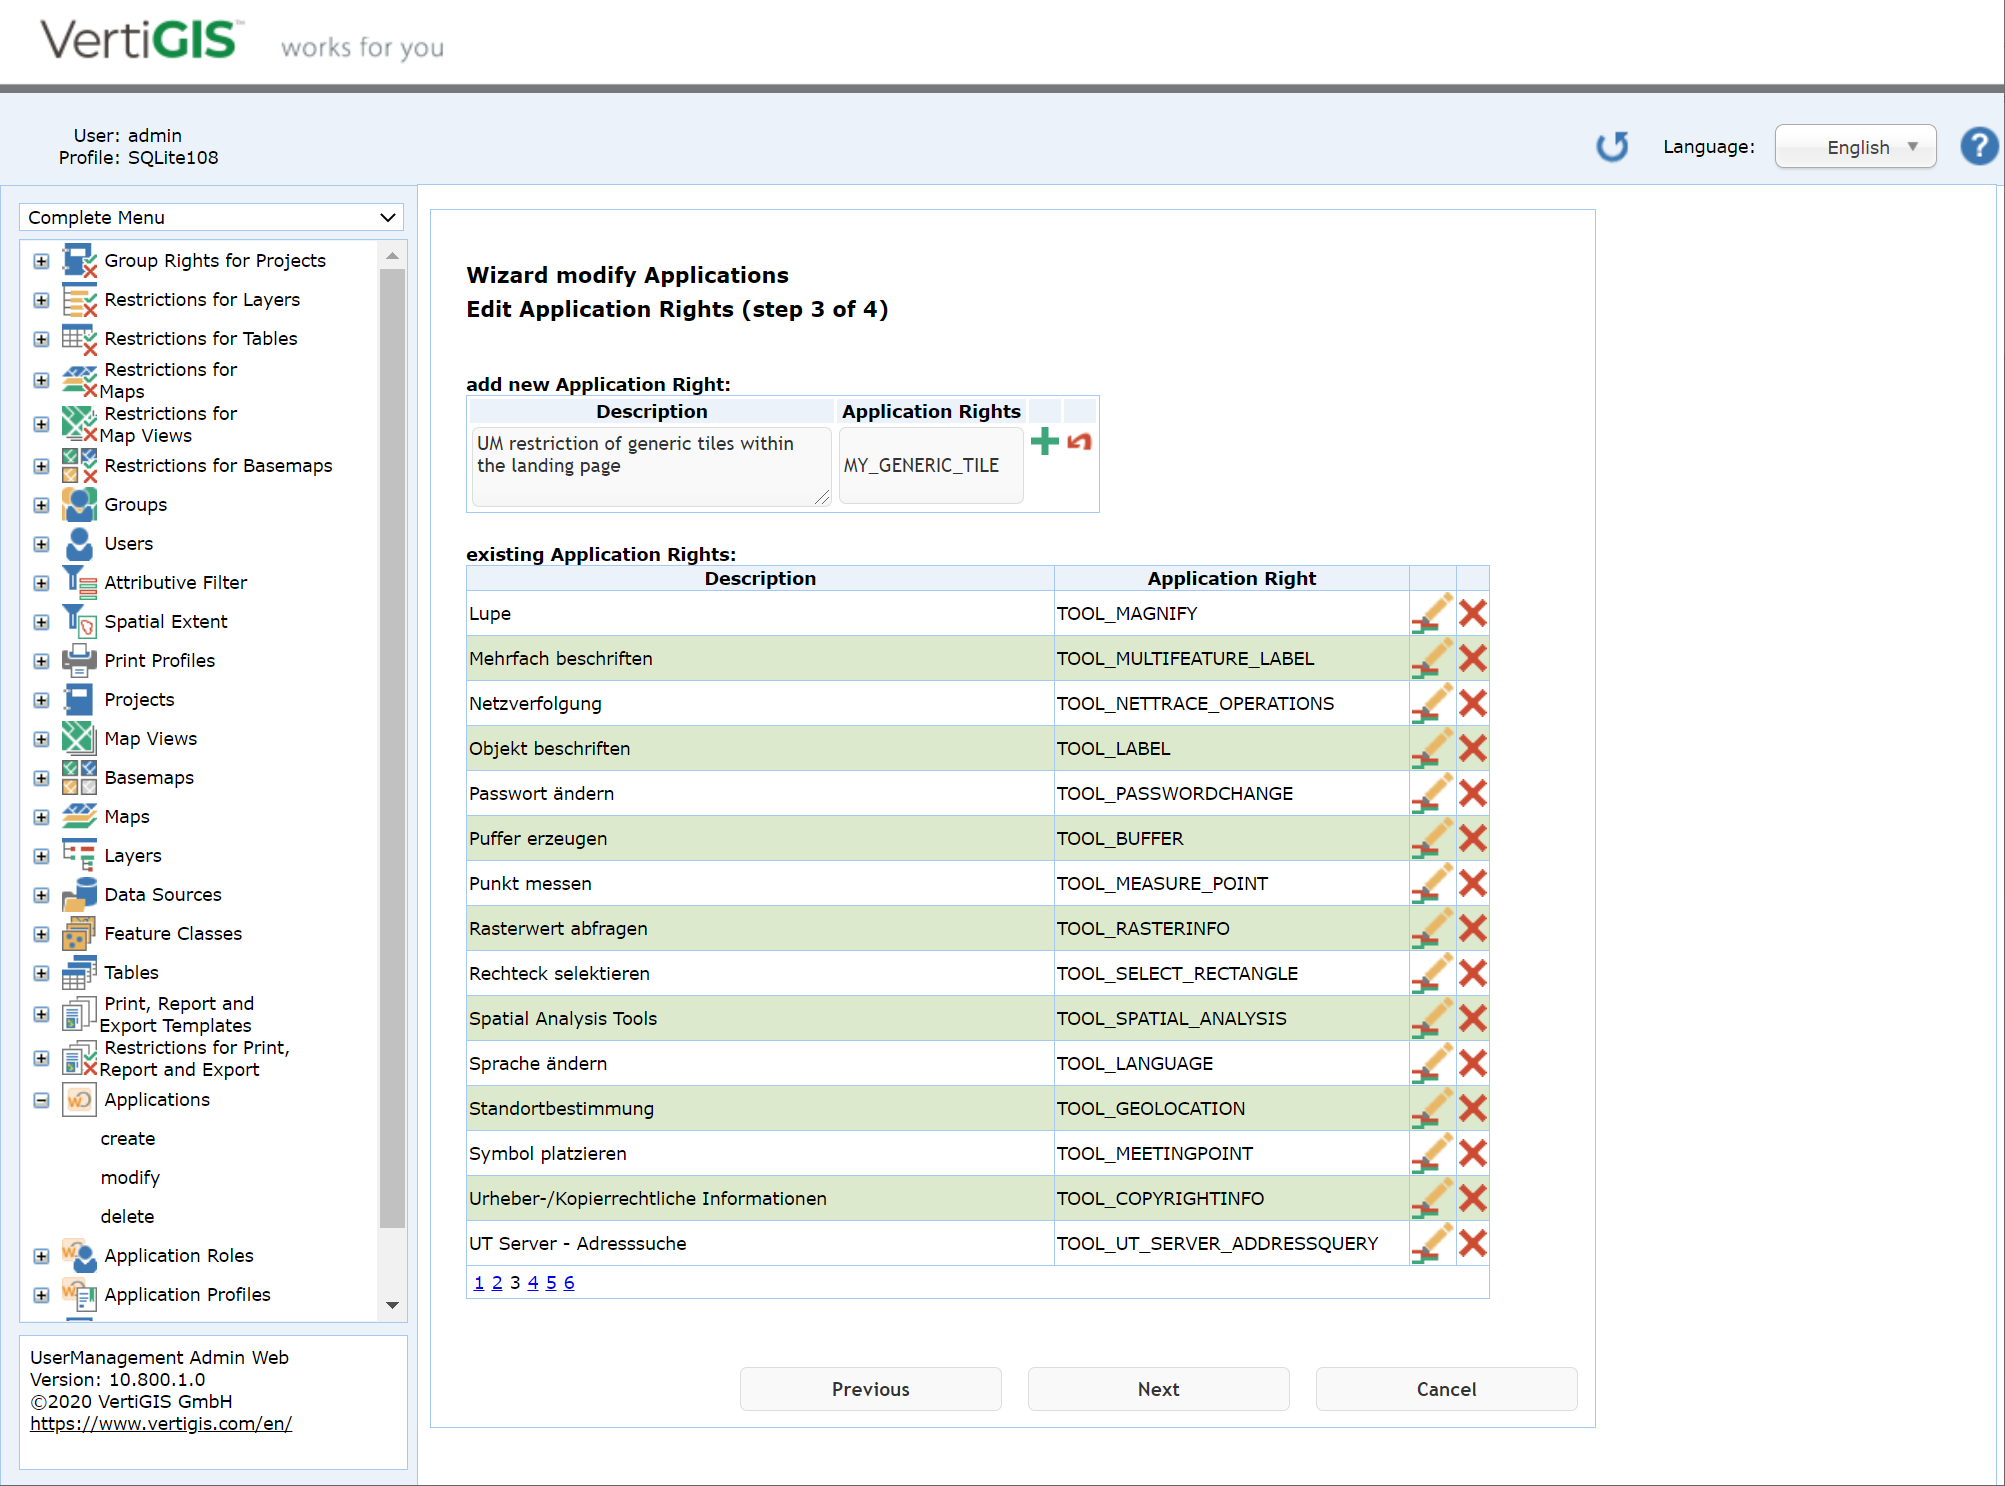
Task: Edit the Sprache ändern right
Action: 1432,1063
